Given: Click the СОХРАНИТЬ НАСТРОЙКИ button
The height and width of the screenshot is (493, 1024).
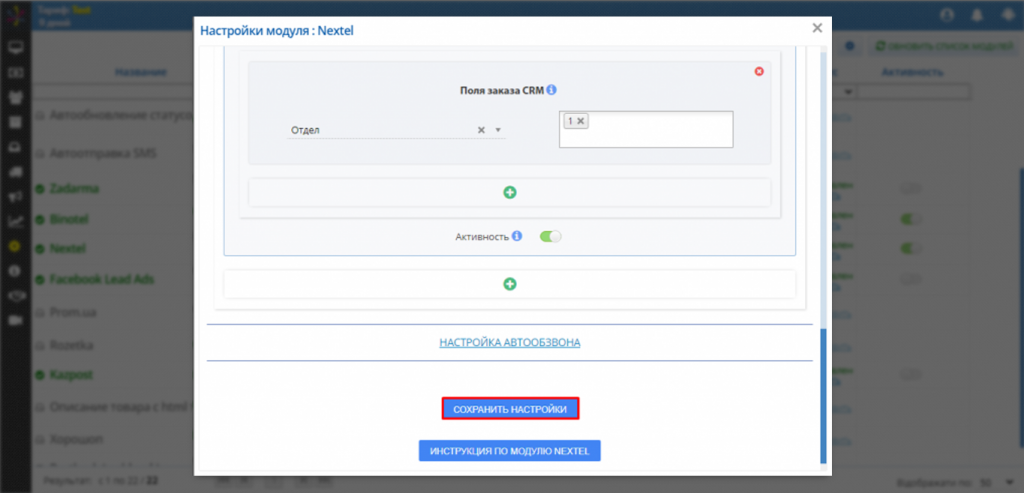Looking at the screenshot, I should click(x=510, y=409).
